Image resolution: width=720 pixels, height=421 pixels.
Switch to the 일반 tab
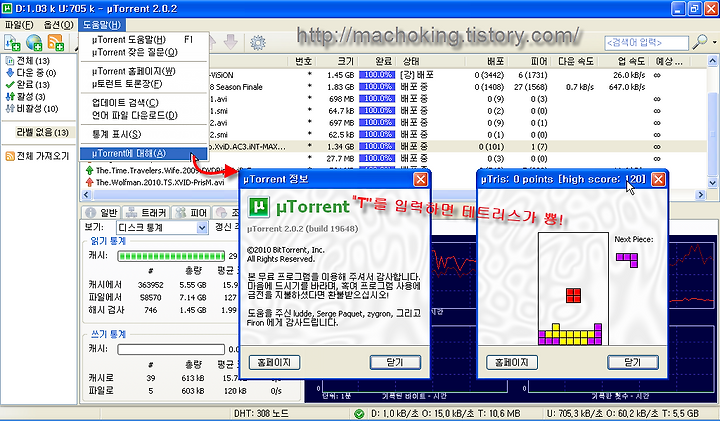[x=102, y=213]
